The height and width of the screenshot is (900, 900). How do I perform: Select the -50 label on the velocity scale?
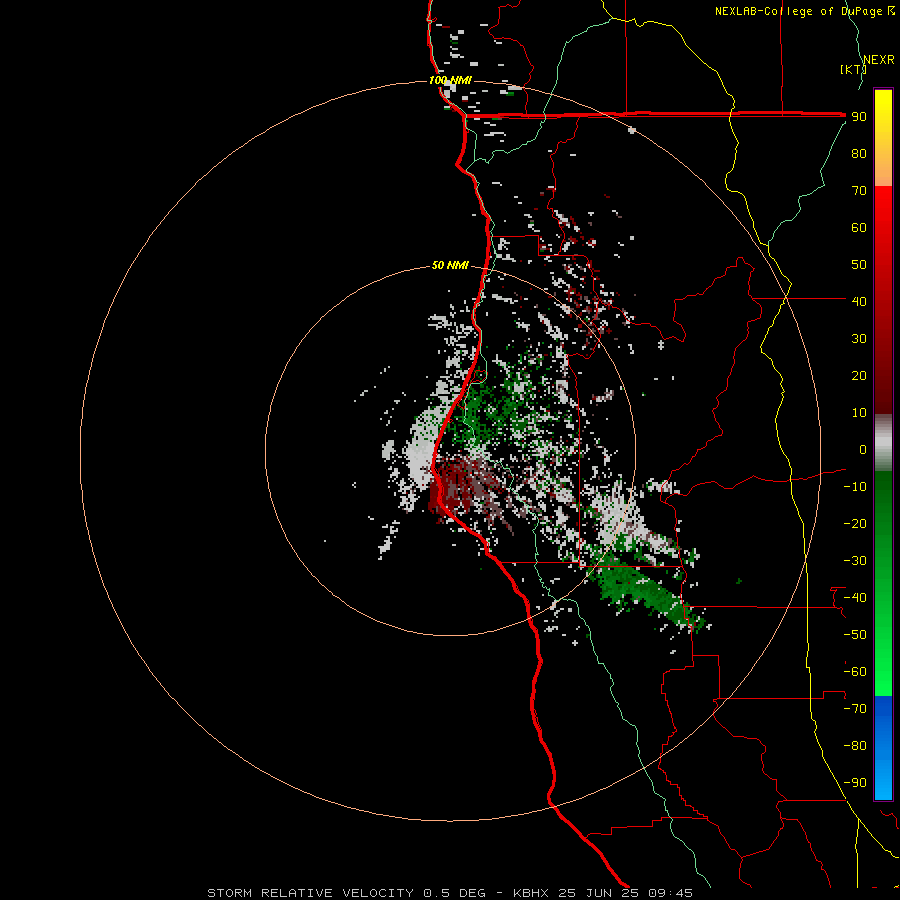pos(855,635)
